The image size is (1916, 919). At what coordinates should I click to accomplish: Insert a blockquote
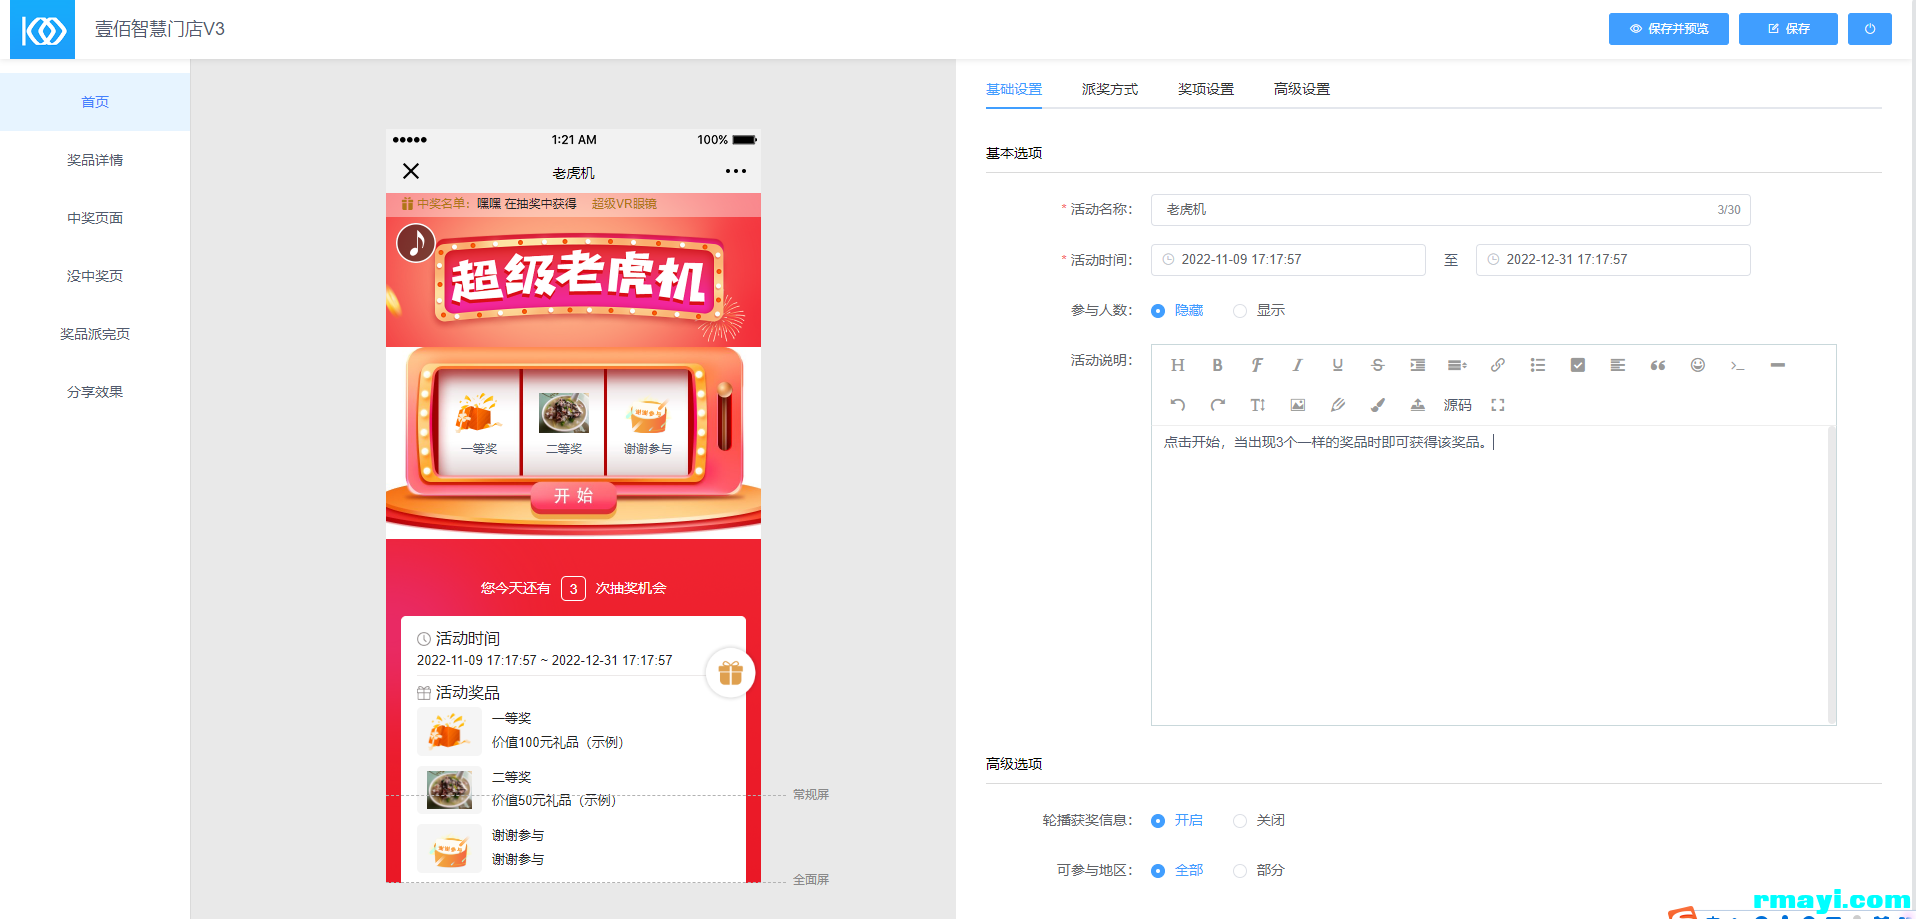(x=1657, y=365)
